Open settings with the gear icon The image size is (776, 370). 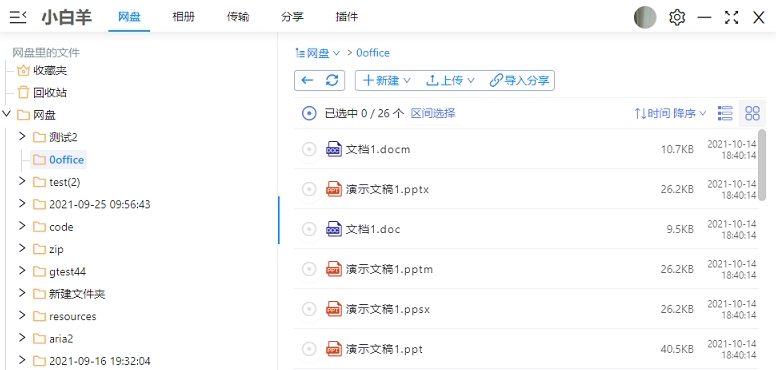coord(677,18)
